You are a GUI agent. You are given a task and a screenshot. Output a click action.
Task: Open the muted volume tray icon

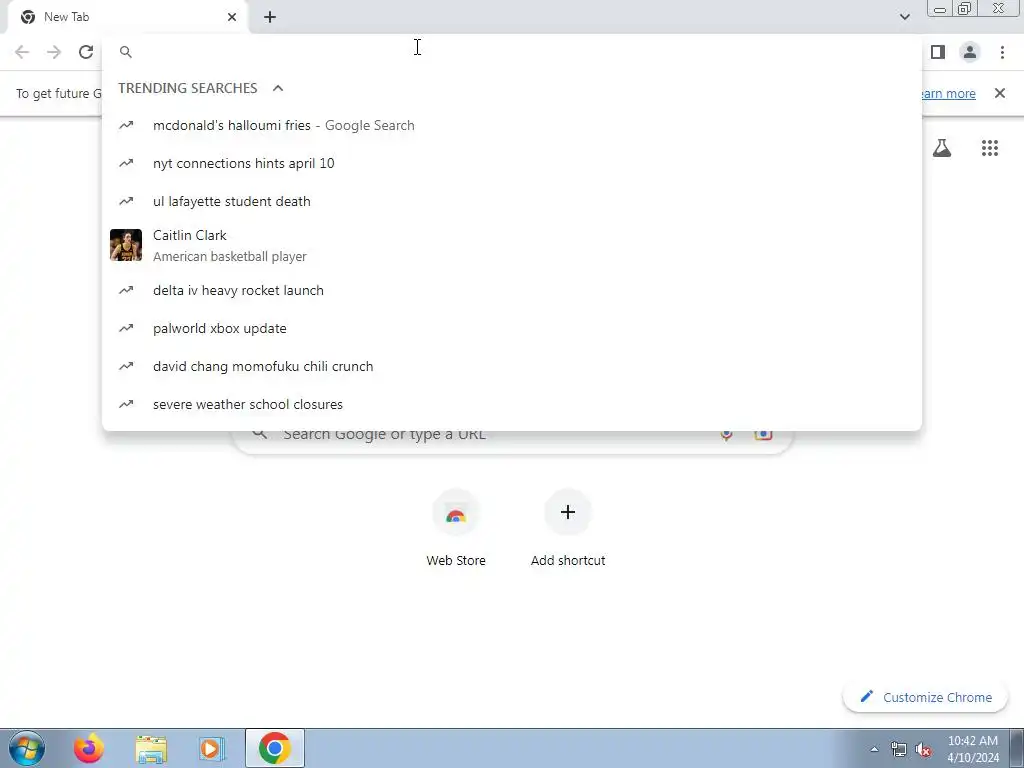(x=923, y=750)
